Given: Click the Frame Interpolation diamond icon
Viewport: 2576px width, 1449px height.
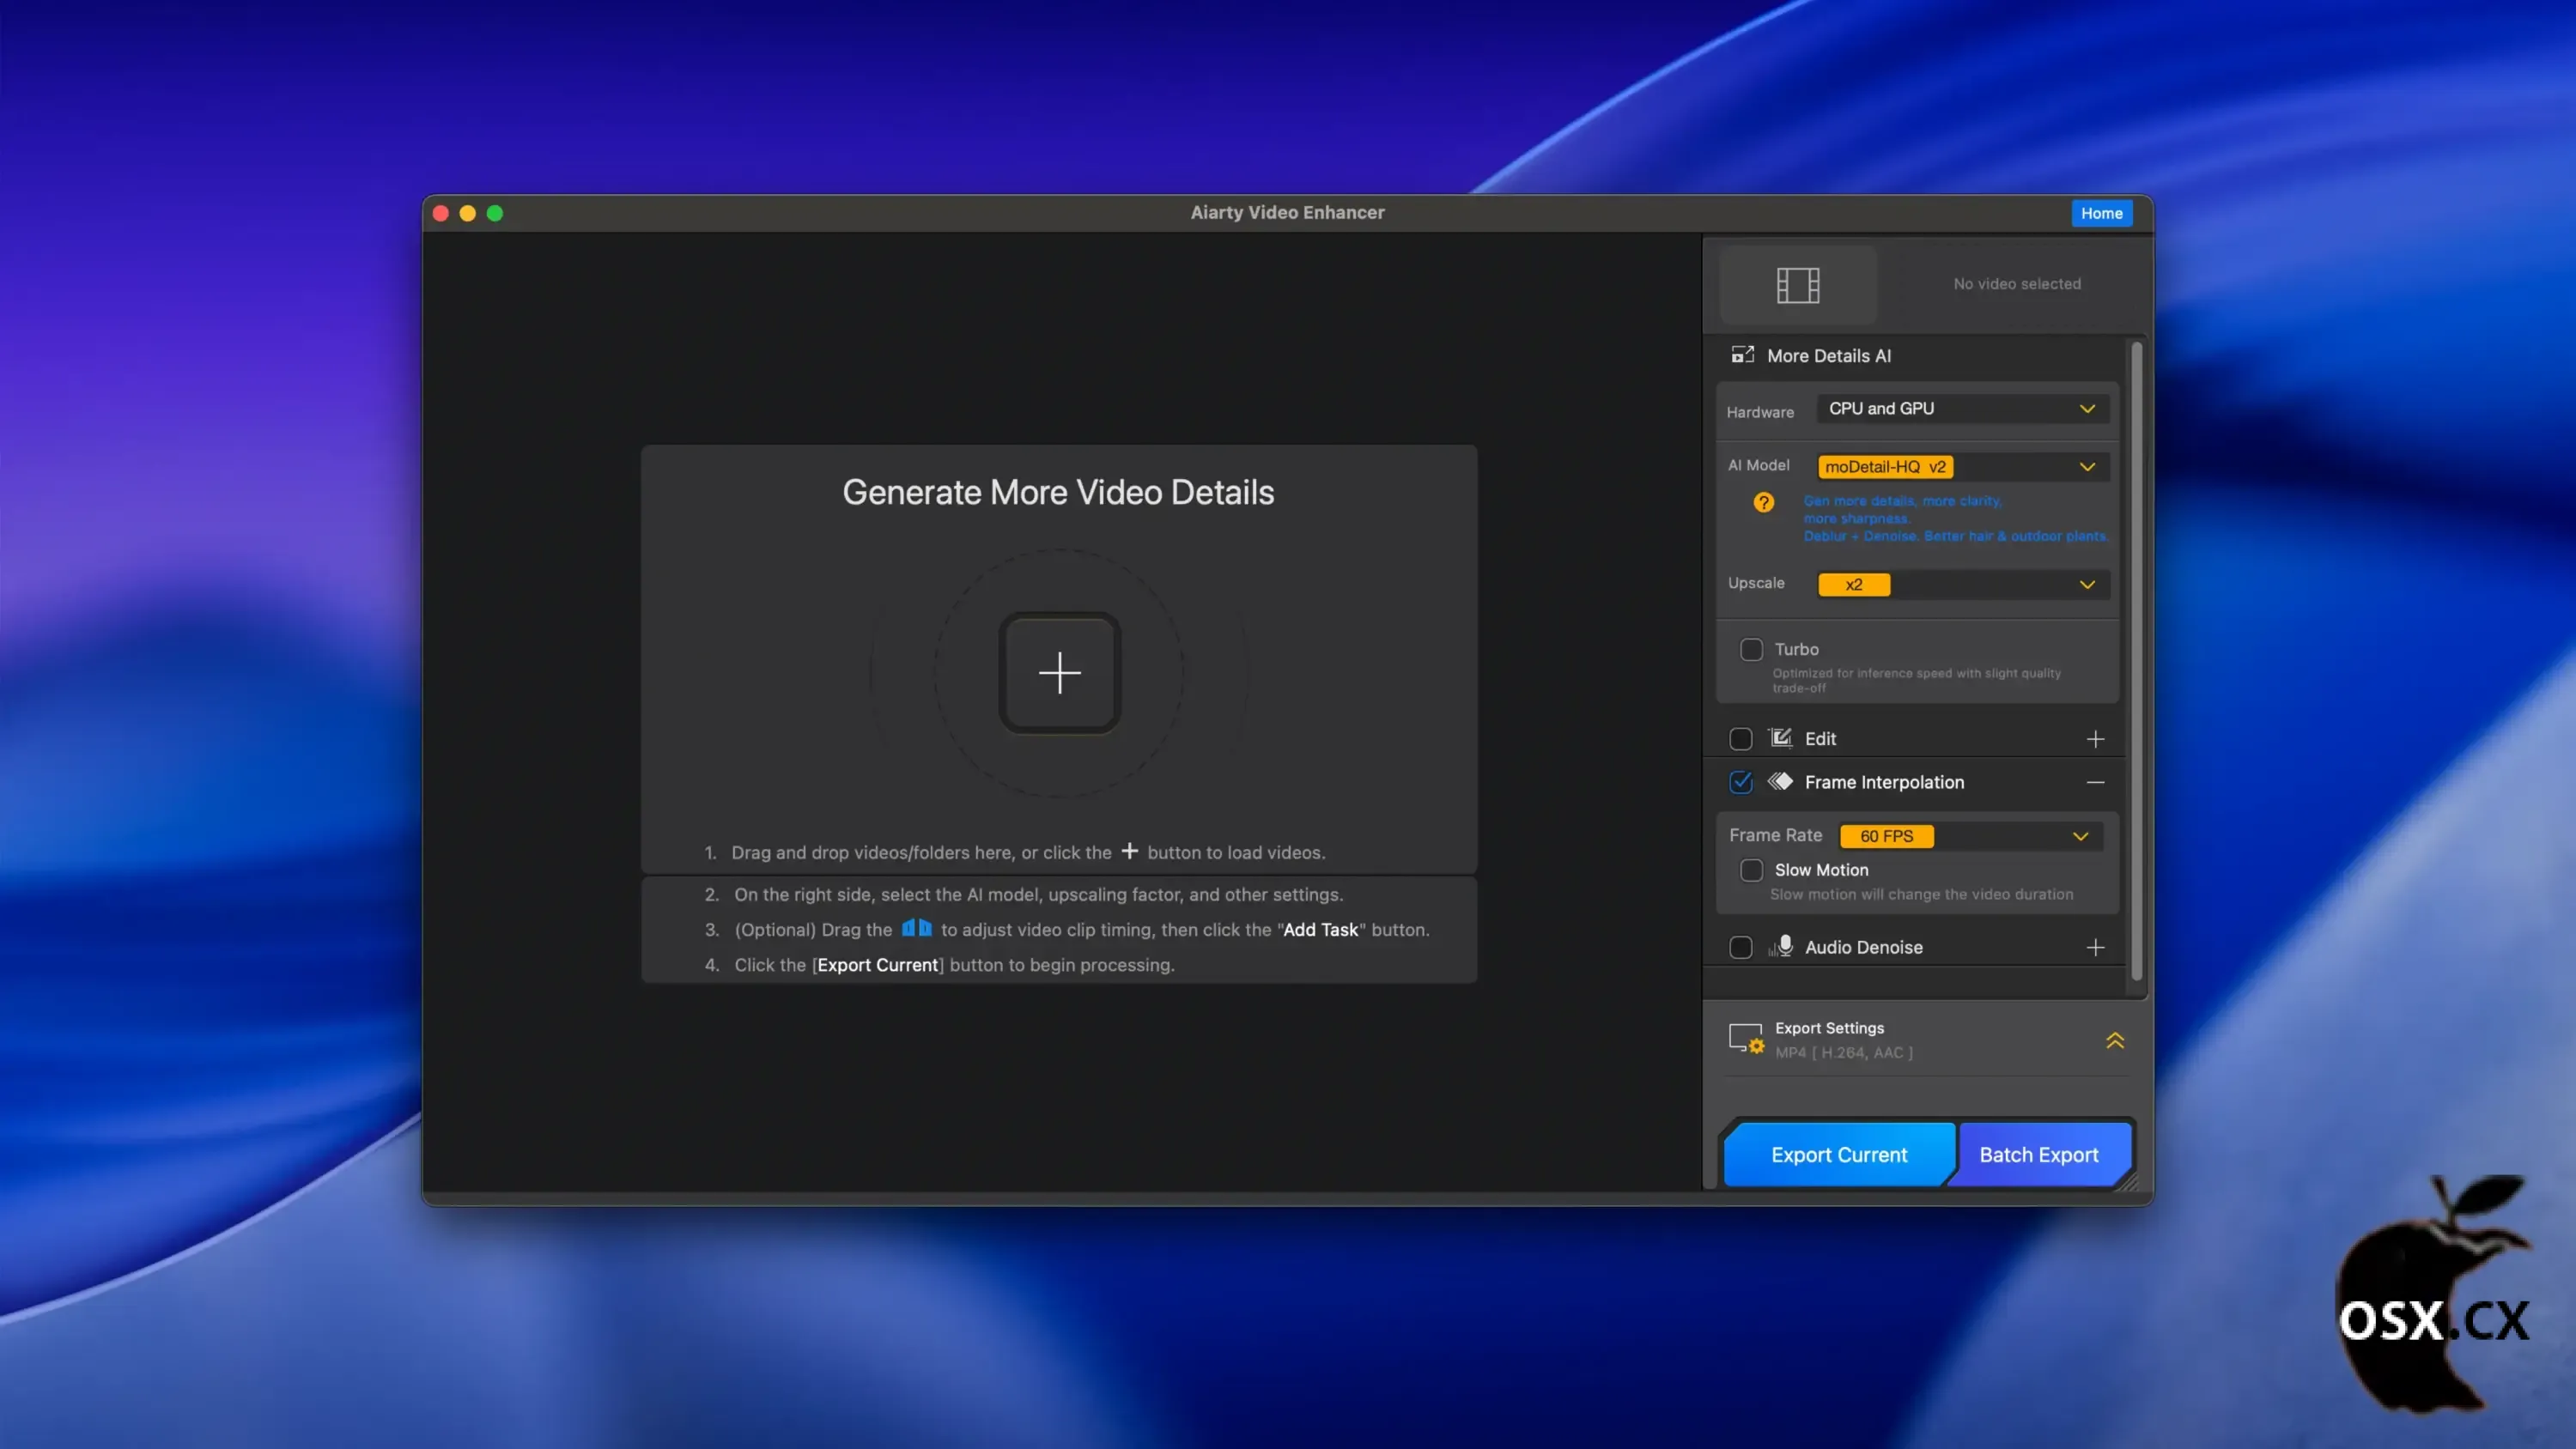Looking at the screenshot, I should [1780, 781].
